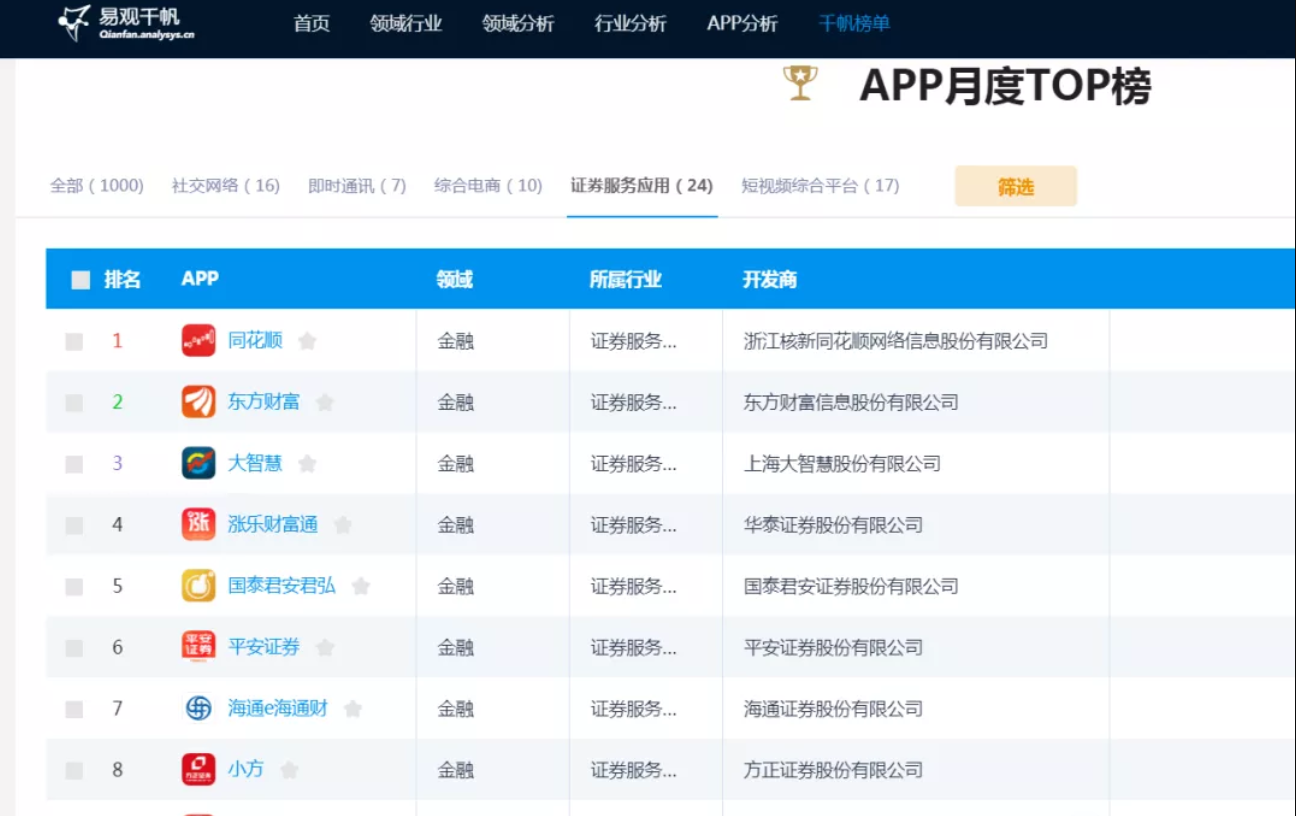
Task: Check the box for rank 8 小方
Action: point(74,770)
